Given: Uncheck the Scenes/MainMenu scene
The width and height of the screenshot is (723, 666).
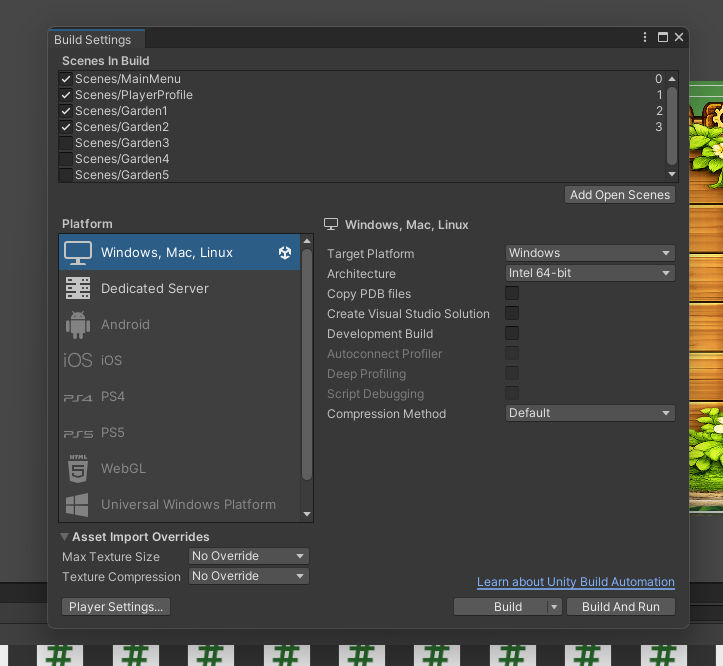Looking at the screenshot, I should coord(66,79).
